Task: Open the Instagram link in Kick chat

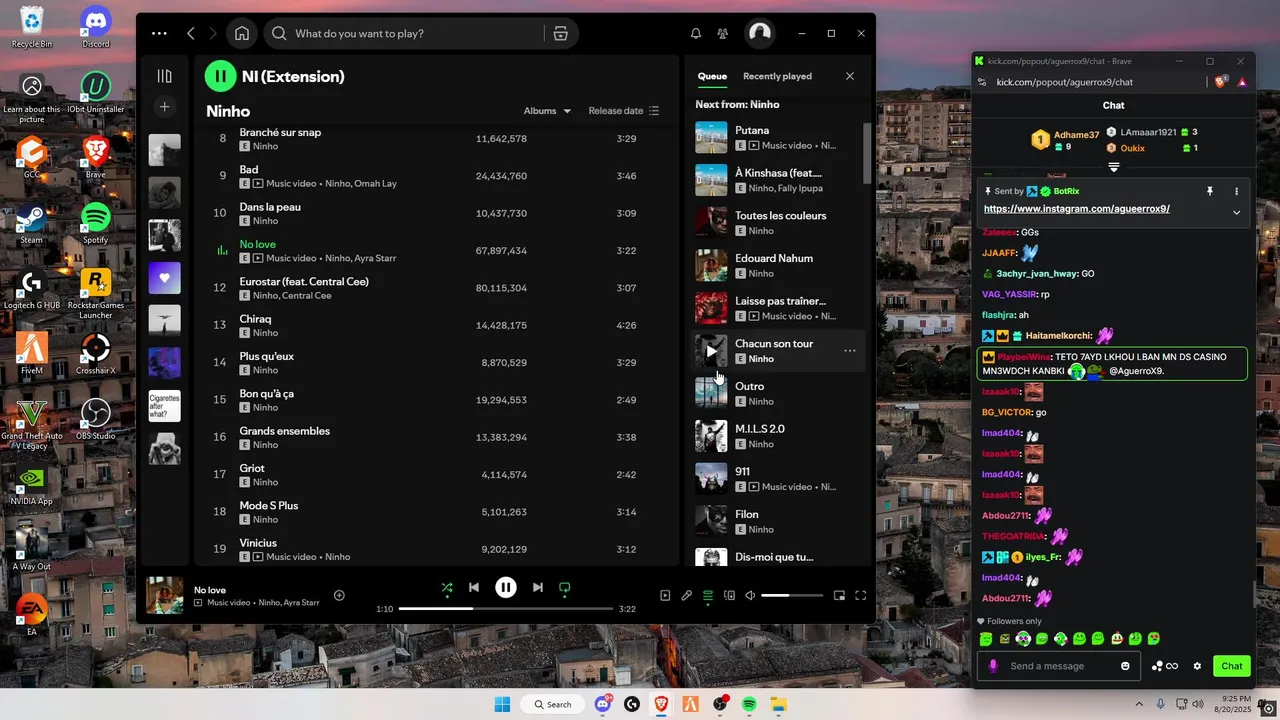Action: (x=1077, y=209)
